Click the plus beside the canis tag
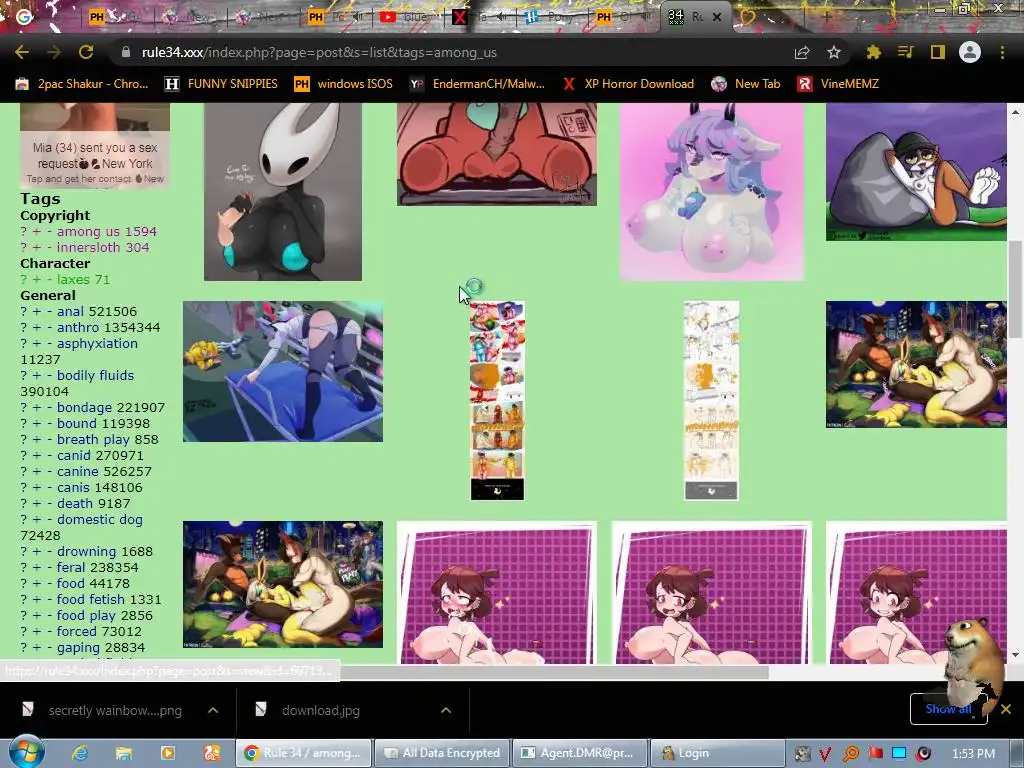This screenshot has width=1024, height=768. pos(37,487)
